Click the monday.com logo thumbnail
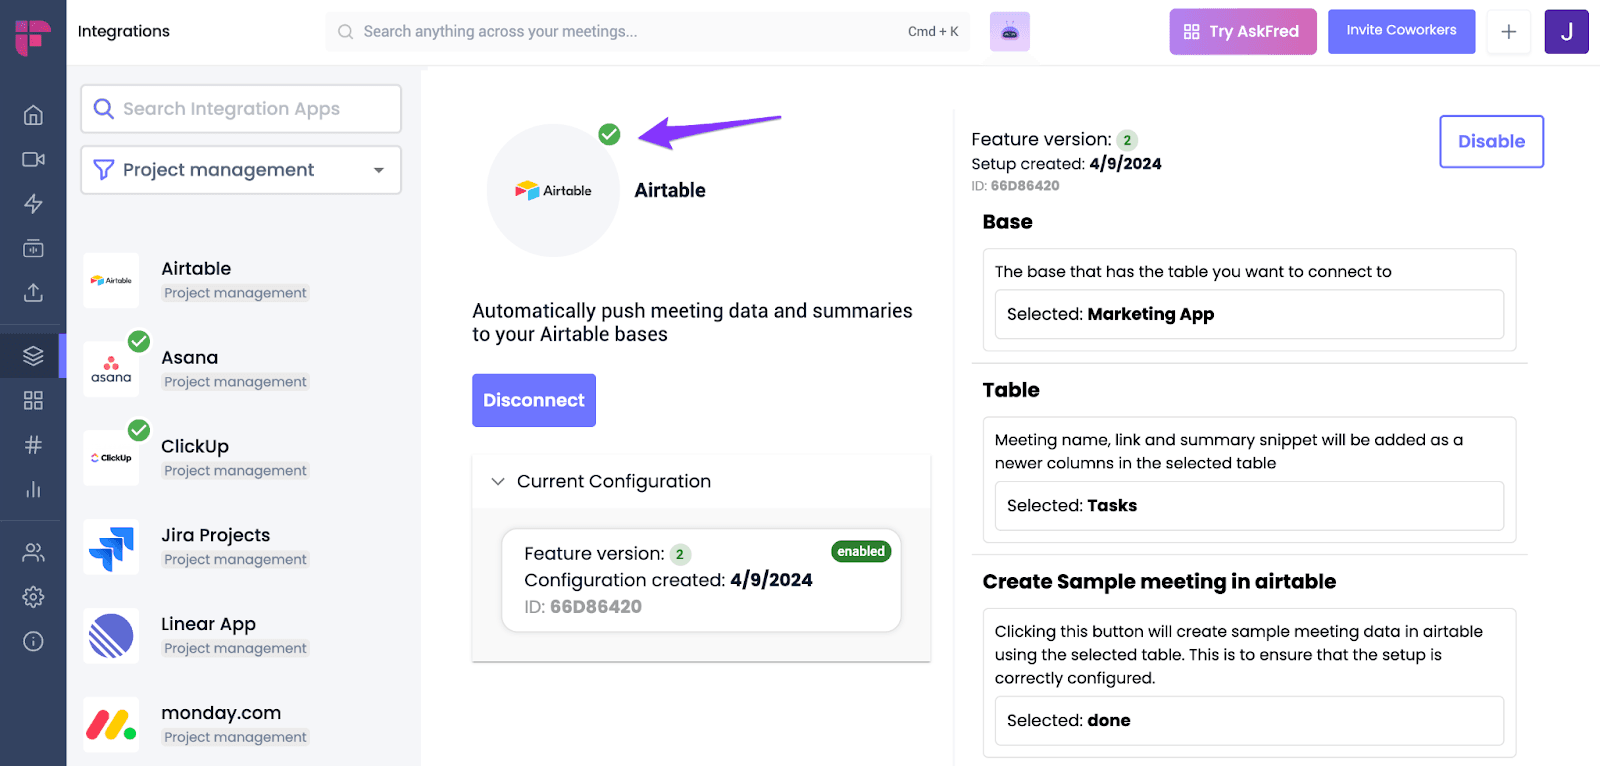 point(111,725)
